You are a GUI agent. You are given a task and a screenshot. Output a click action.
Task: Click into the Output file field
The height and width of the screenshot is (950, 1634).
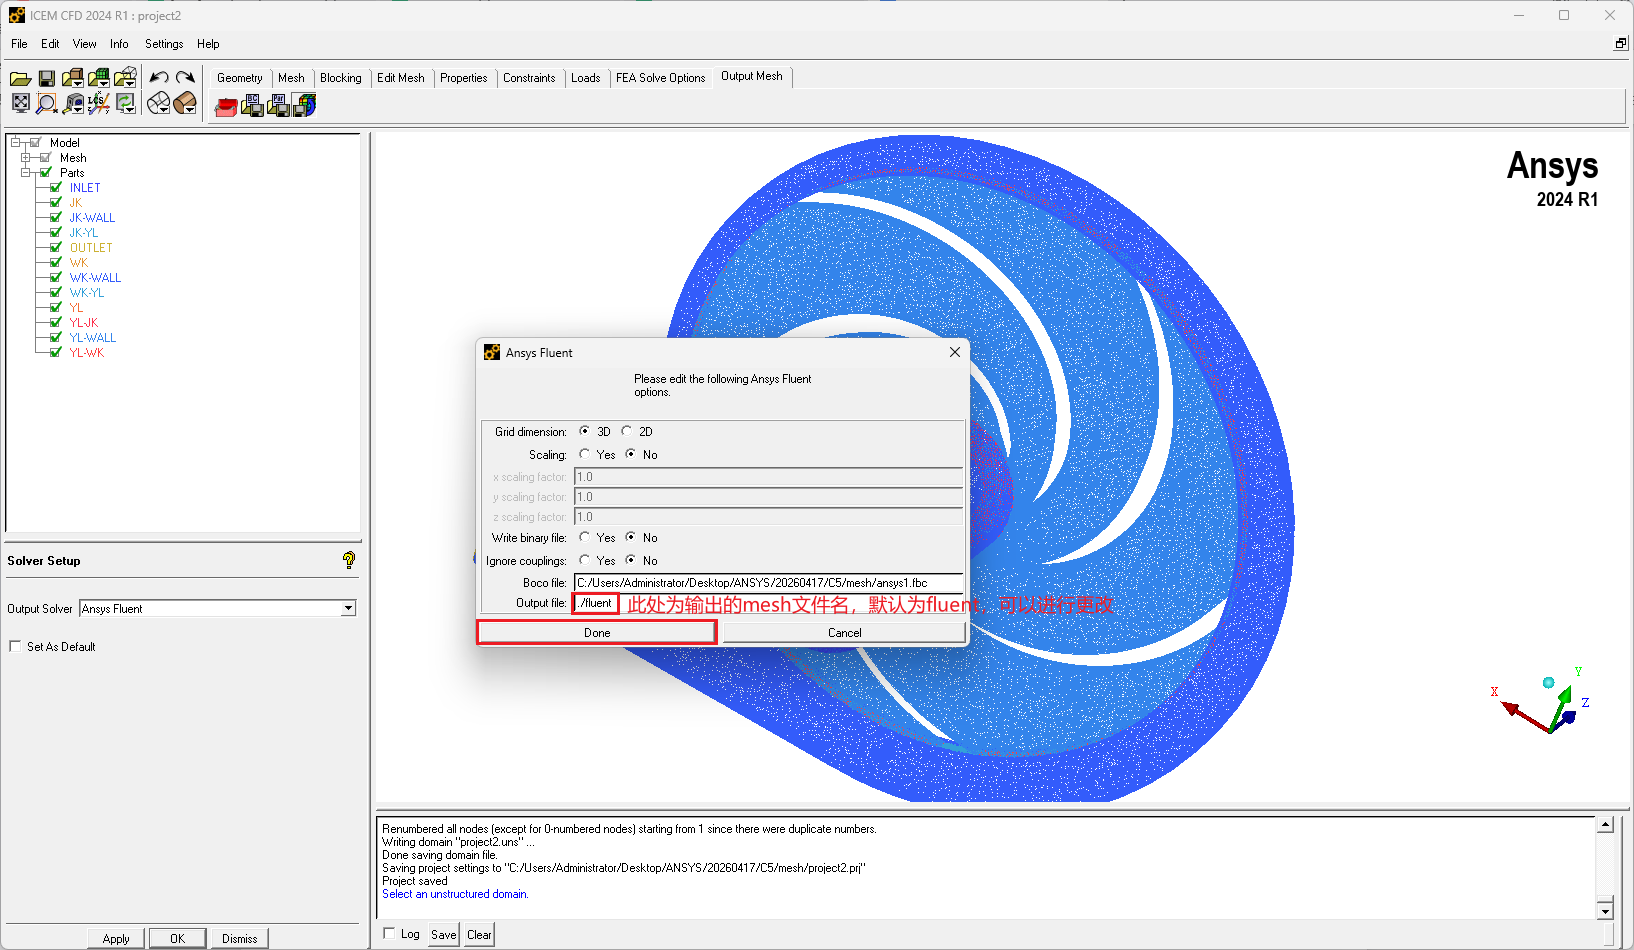click(597, 603)
